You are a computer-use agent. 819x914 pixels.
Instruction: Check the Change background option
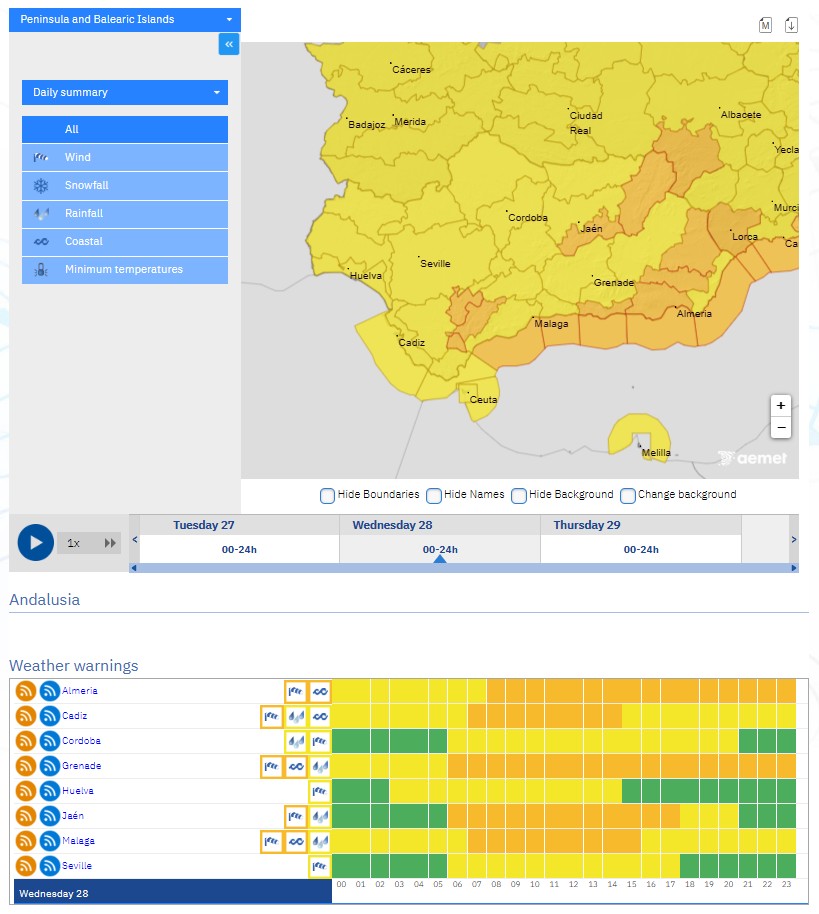pos(628,495)
